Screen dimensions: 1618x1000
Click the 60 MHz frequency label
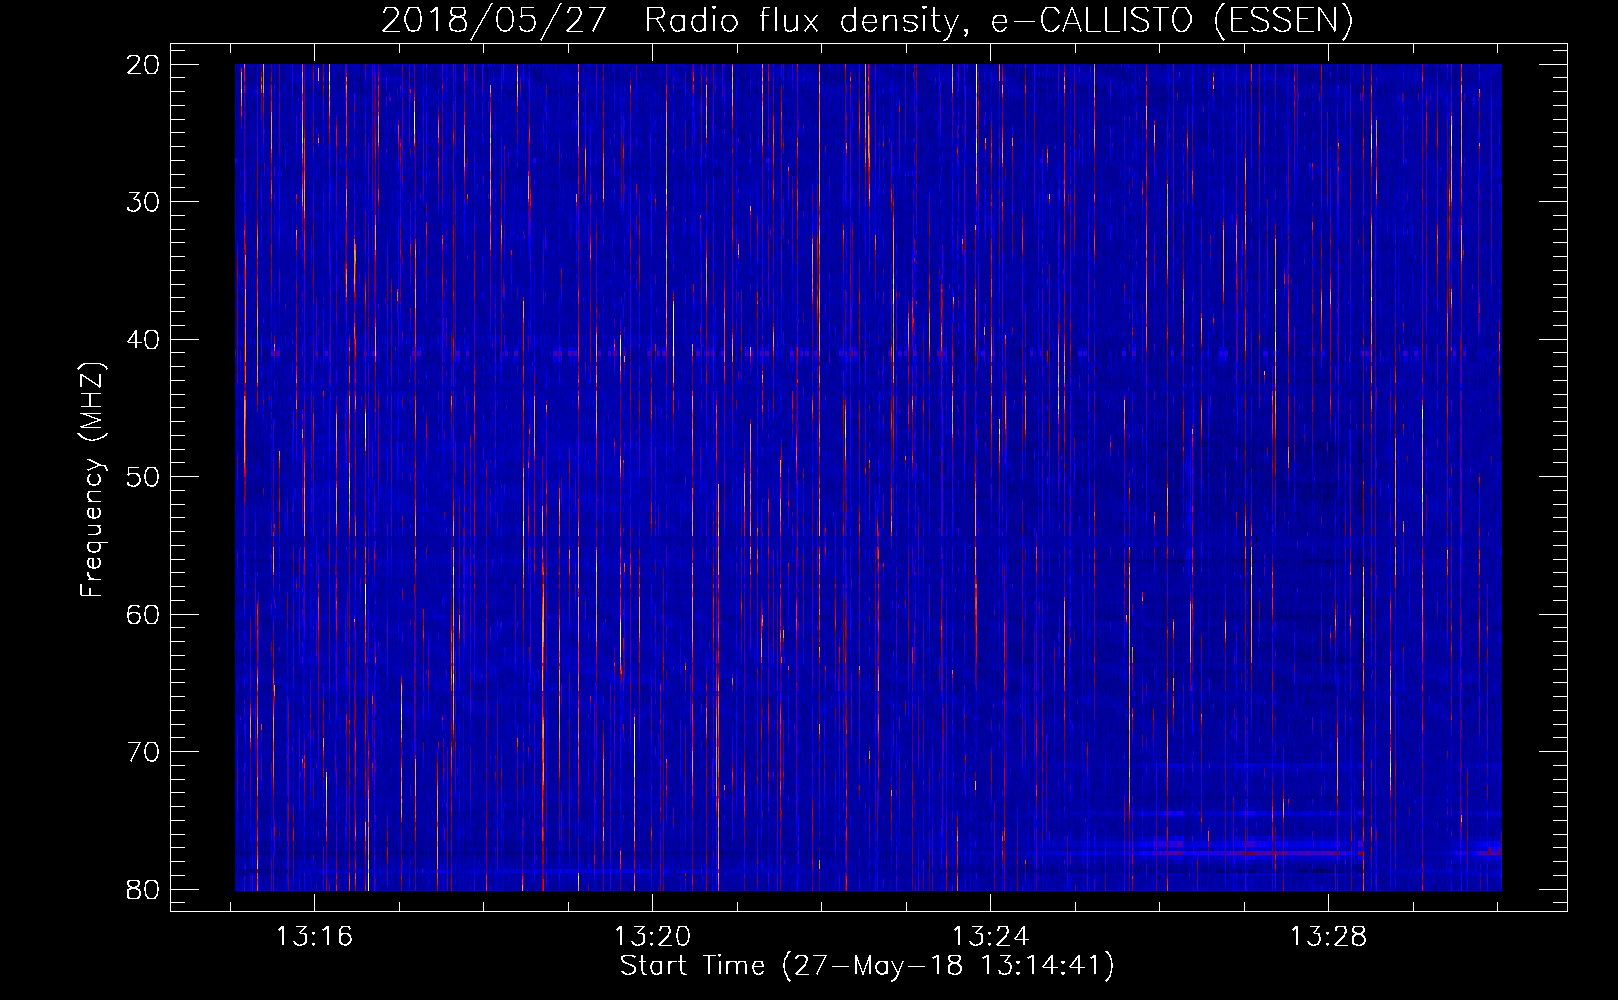click(x=143, y=614)
